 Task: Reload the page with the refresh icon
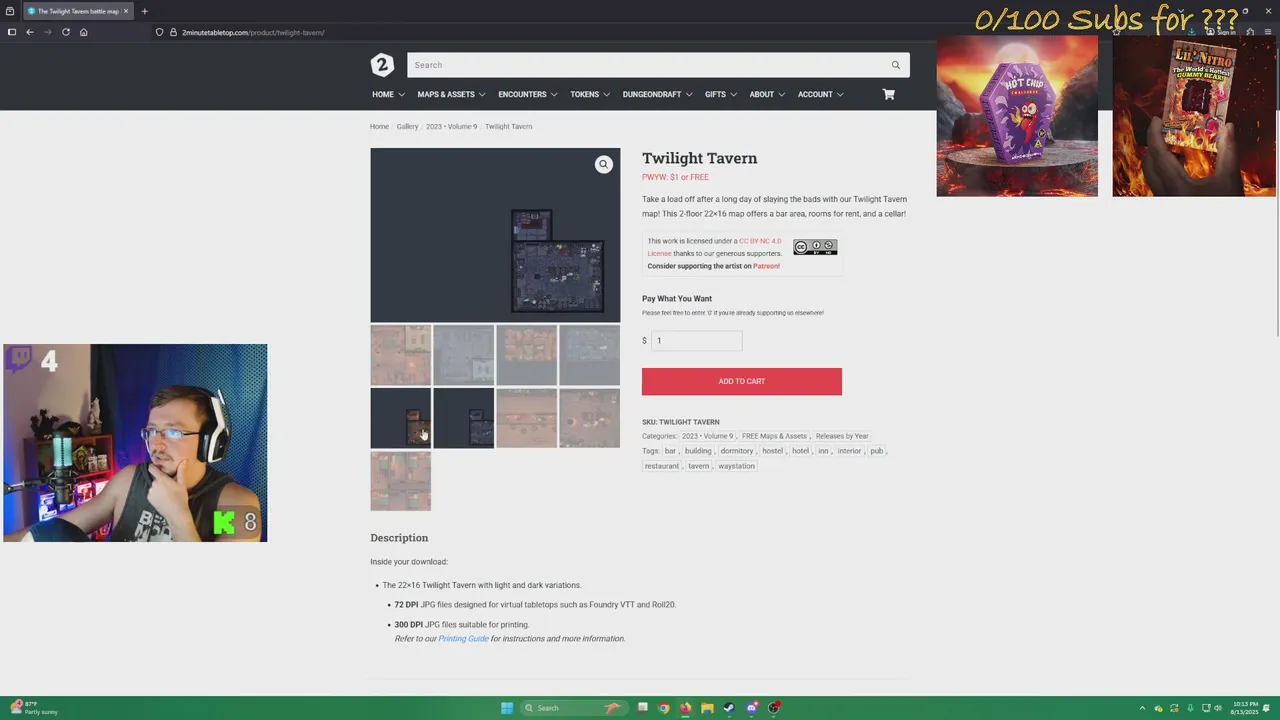coord(66,32)
